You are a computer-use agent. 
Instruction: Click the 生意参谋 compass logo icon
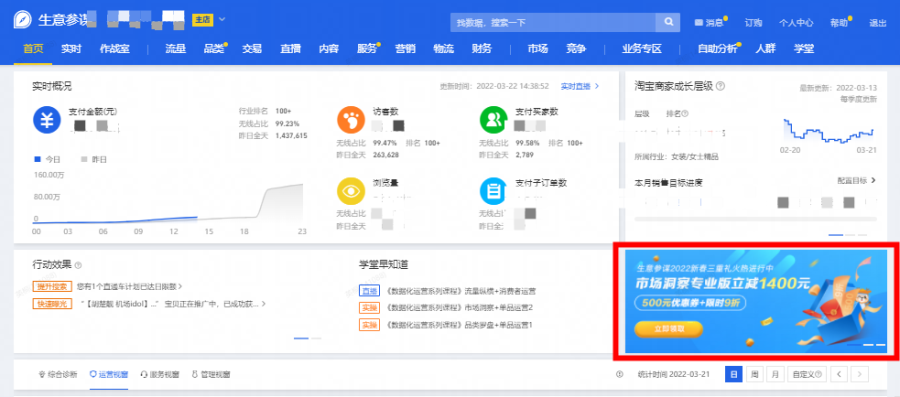(22, 20)
